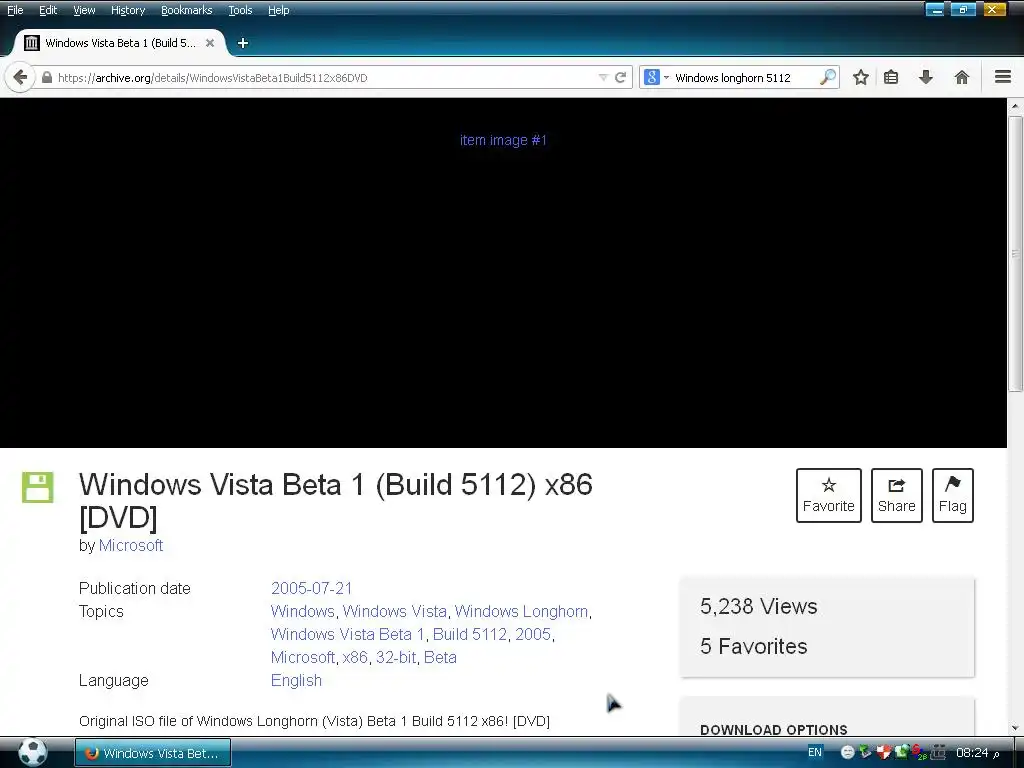
Task: Click the Firefox taskbar button
Action: point(153,753)
